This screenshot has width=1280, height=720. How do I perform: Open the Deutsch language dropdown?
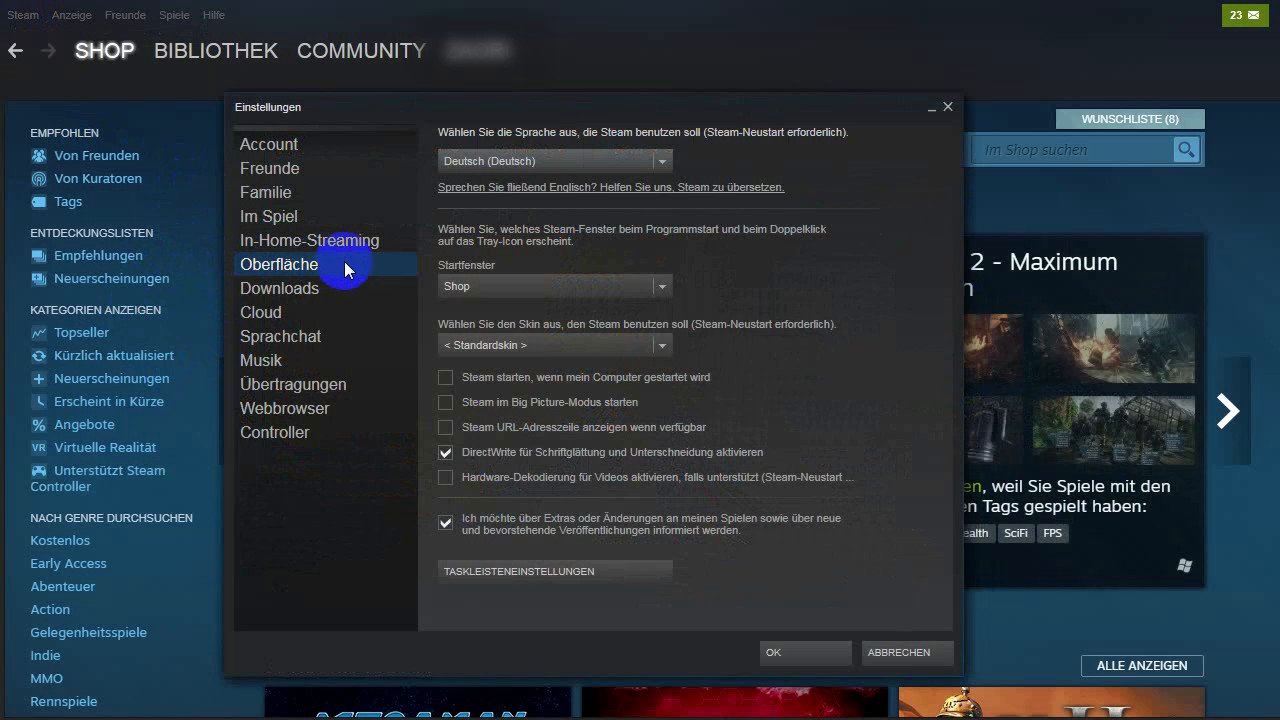[555, 161]
